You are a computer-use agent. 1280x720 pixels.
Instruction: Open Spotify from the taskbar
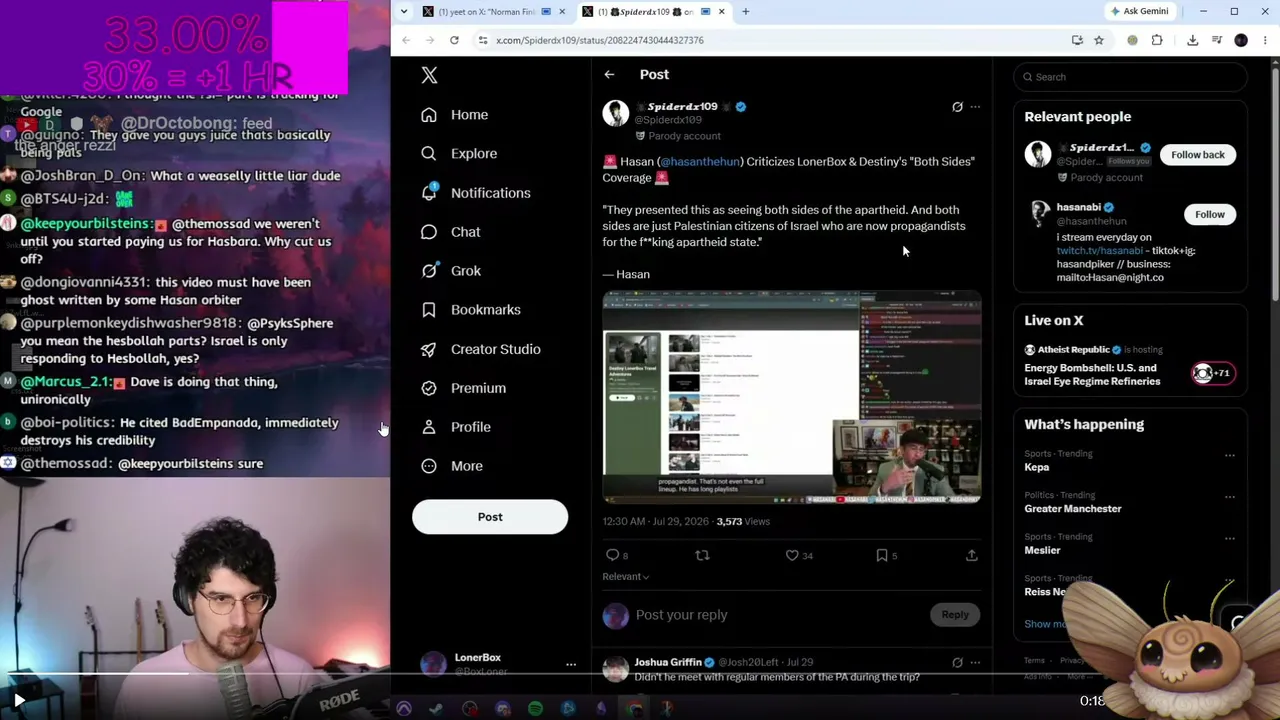[535, 709]
